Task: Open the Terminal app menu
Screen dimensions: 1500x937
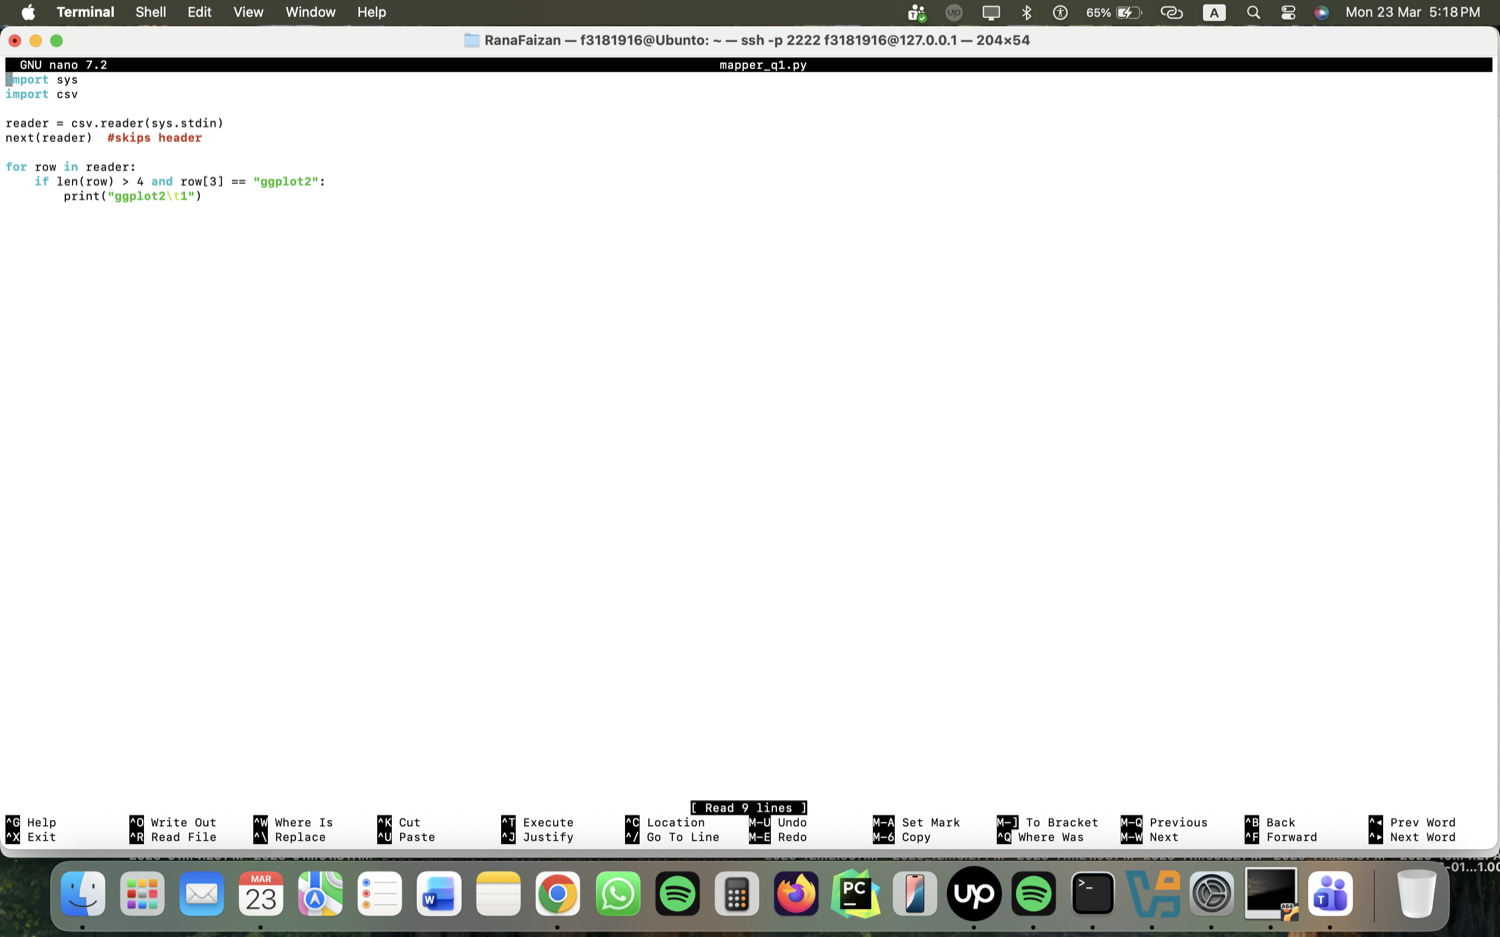Action: pos(85,12)
